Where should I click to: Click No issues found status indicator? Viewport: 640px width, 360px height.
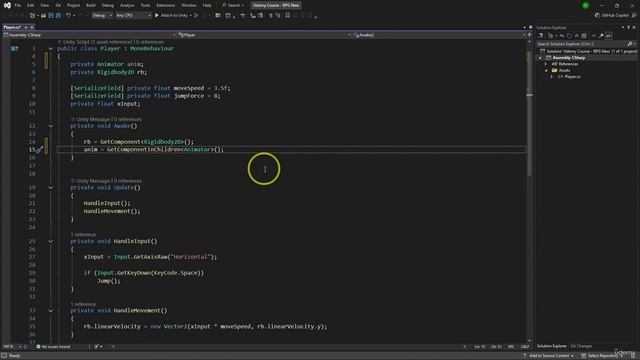[x=53, y=347]
